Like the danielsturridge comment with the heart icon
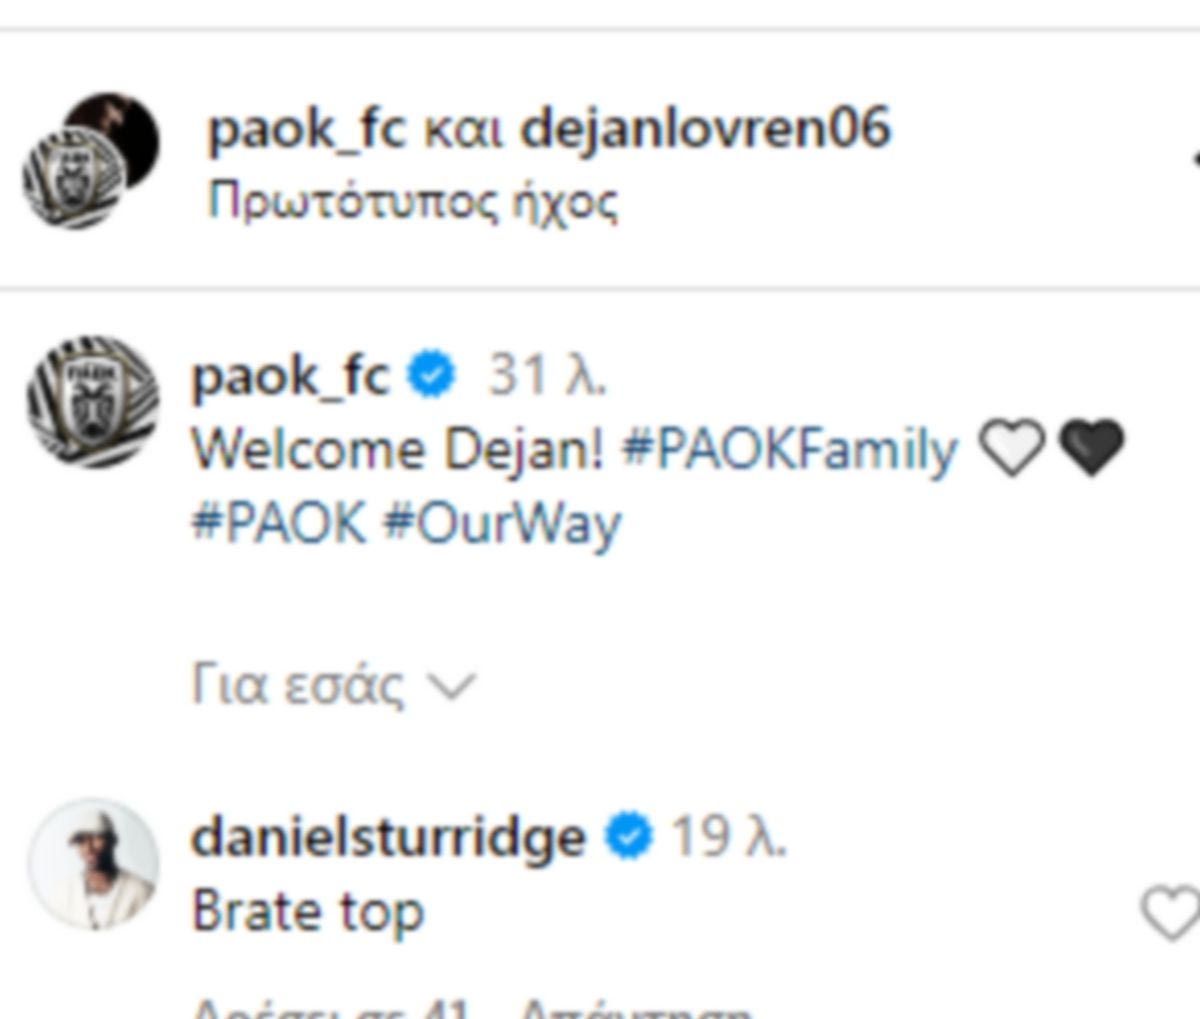This screenshot has width=1200, height=1019. [1171, 913]
